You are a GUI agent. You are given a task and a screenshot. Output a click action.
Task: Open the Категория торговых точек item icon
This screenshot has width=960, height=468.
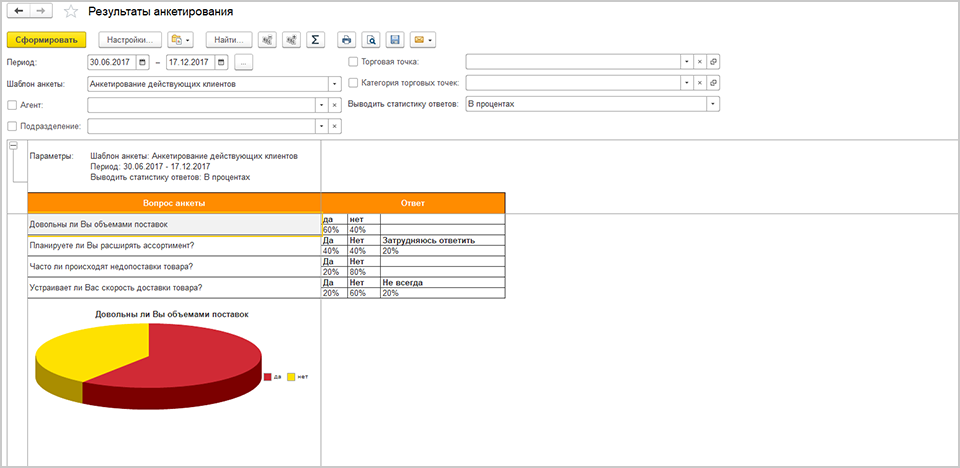click(x=713, y=83)
